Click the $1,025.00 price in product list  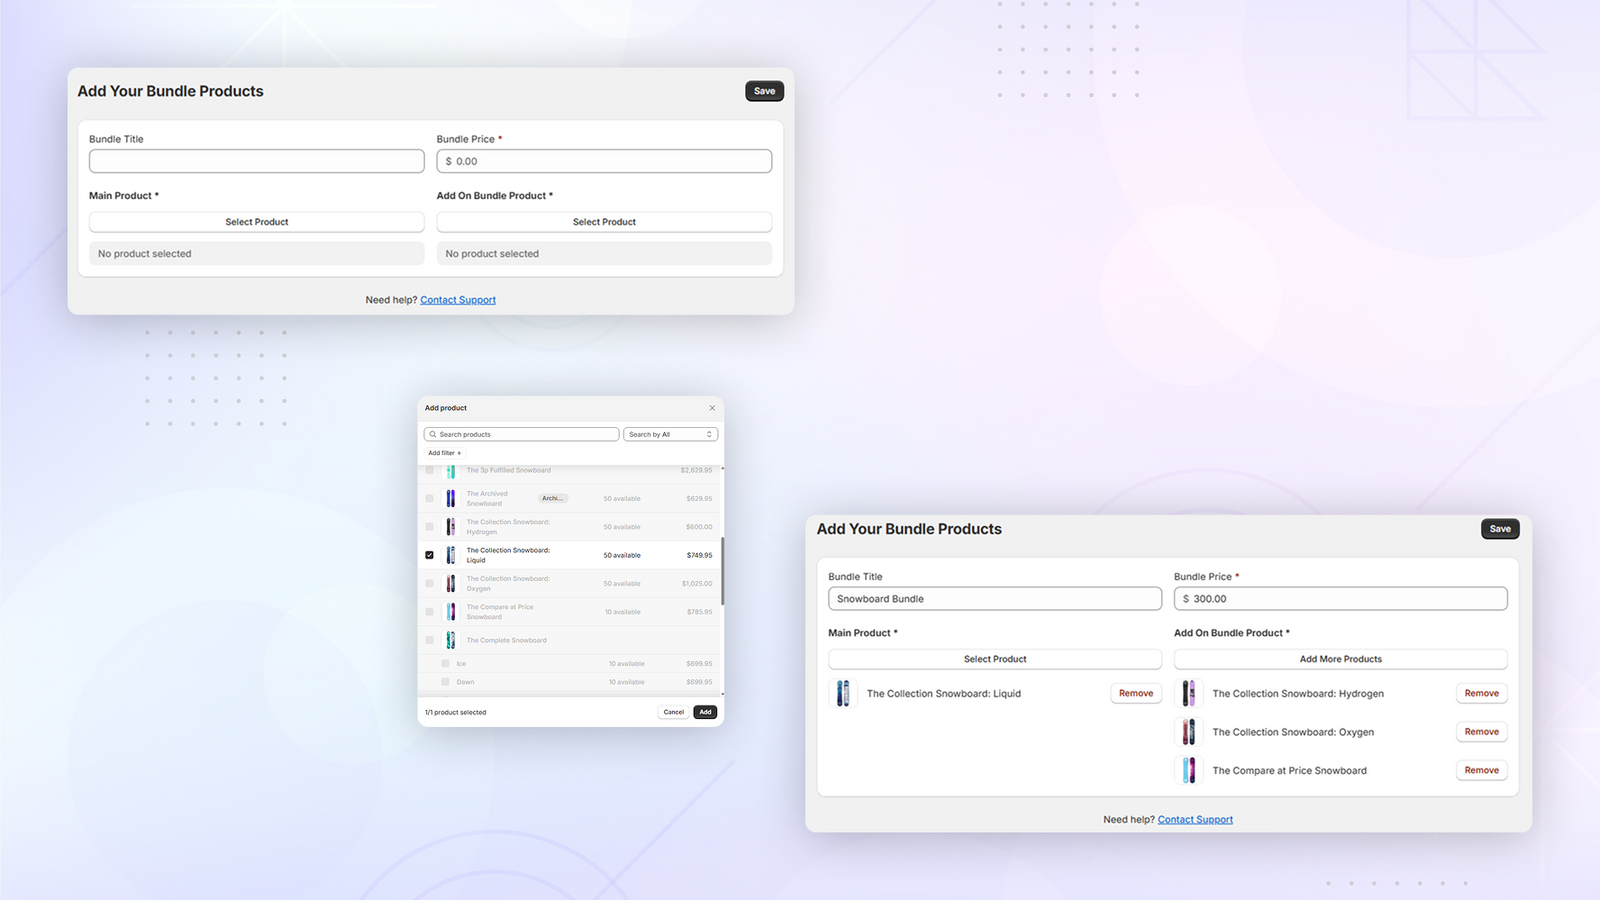[x=697, y=583]
